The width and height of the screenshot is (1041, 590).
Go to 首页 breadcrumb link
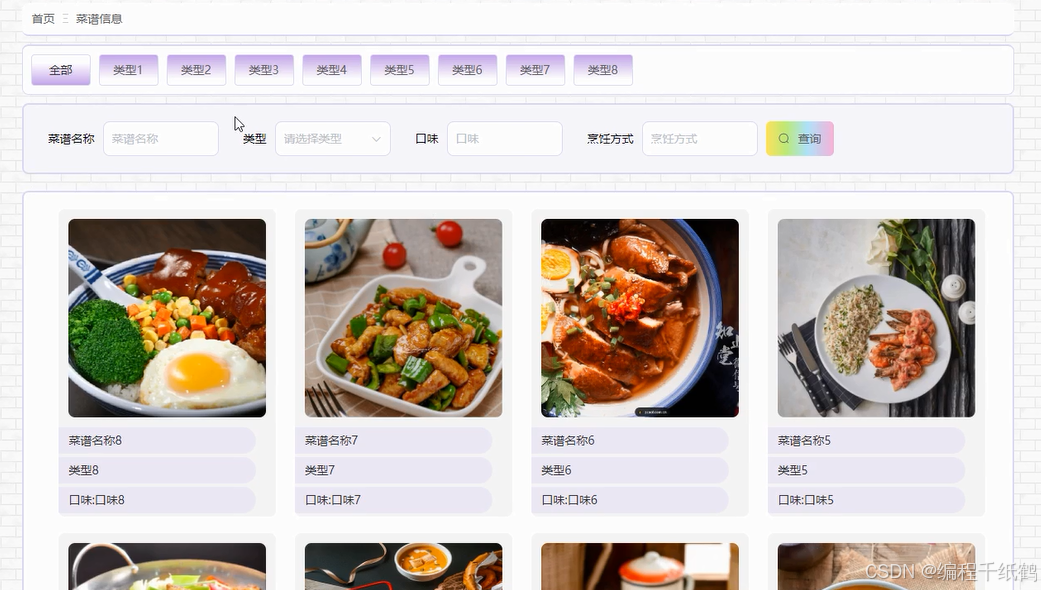tap(43, 19)
